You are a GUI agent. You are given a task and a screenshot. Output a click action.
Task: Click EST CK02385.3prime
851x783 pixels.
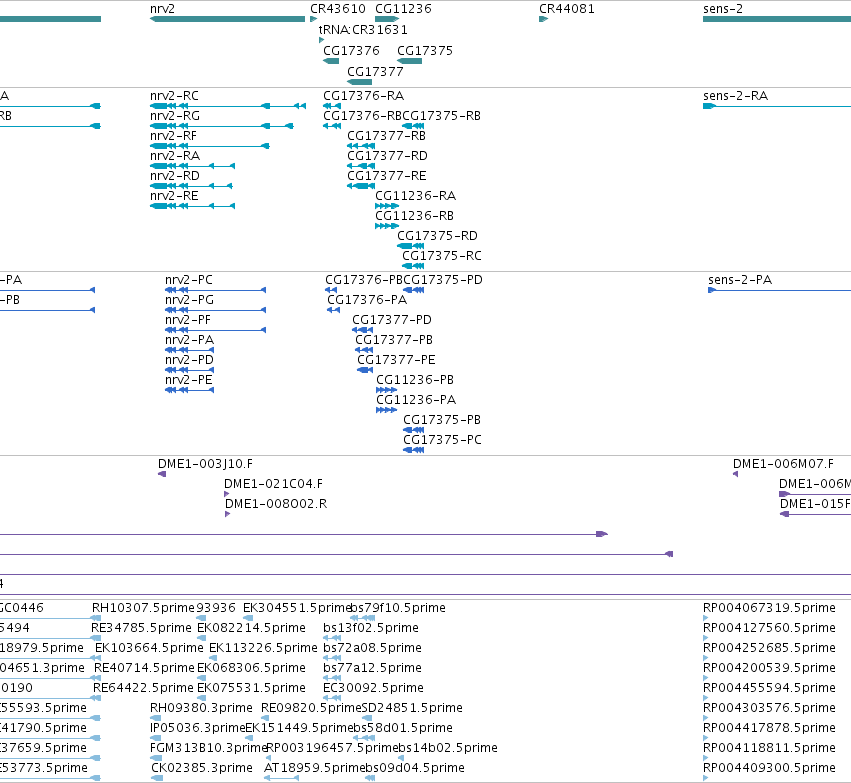tap(202, 768)
